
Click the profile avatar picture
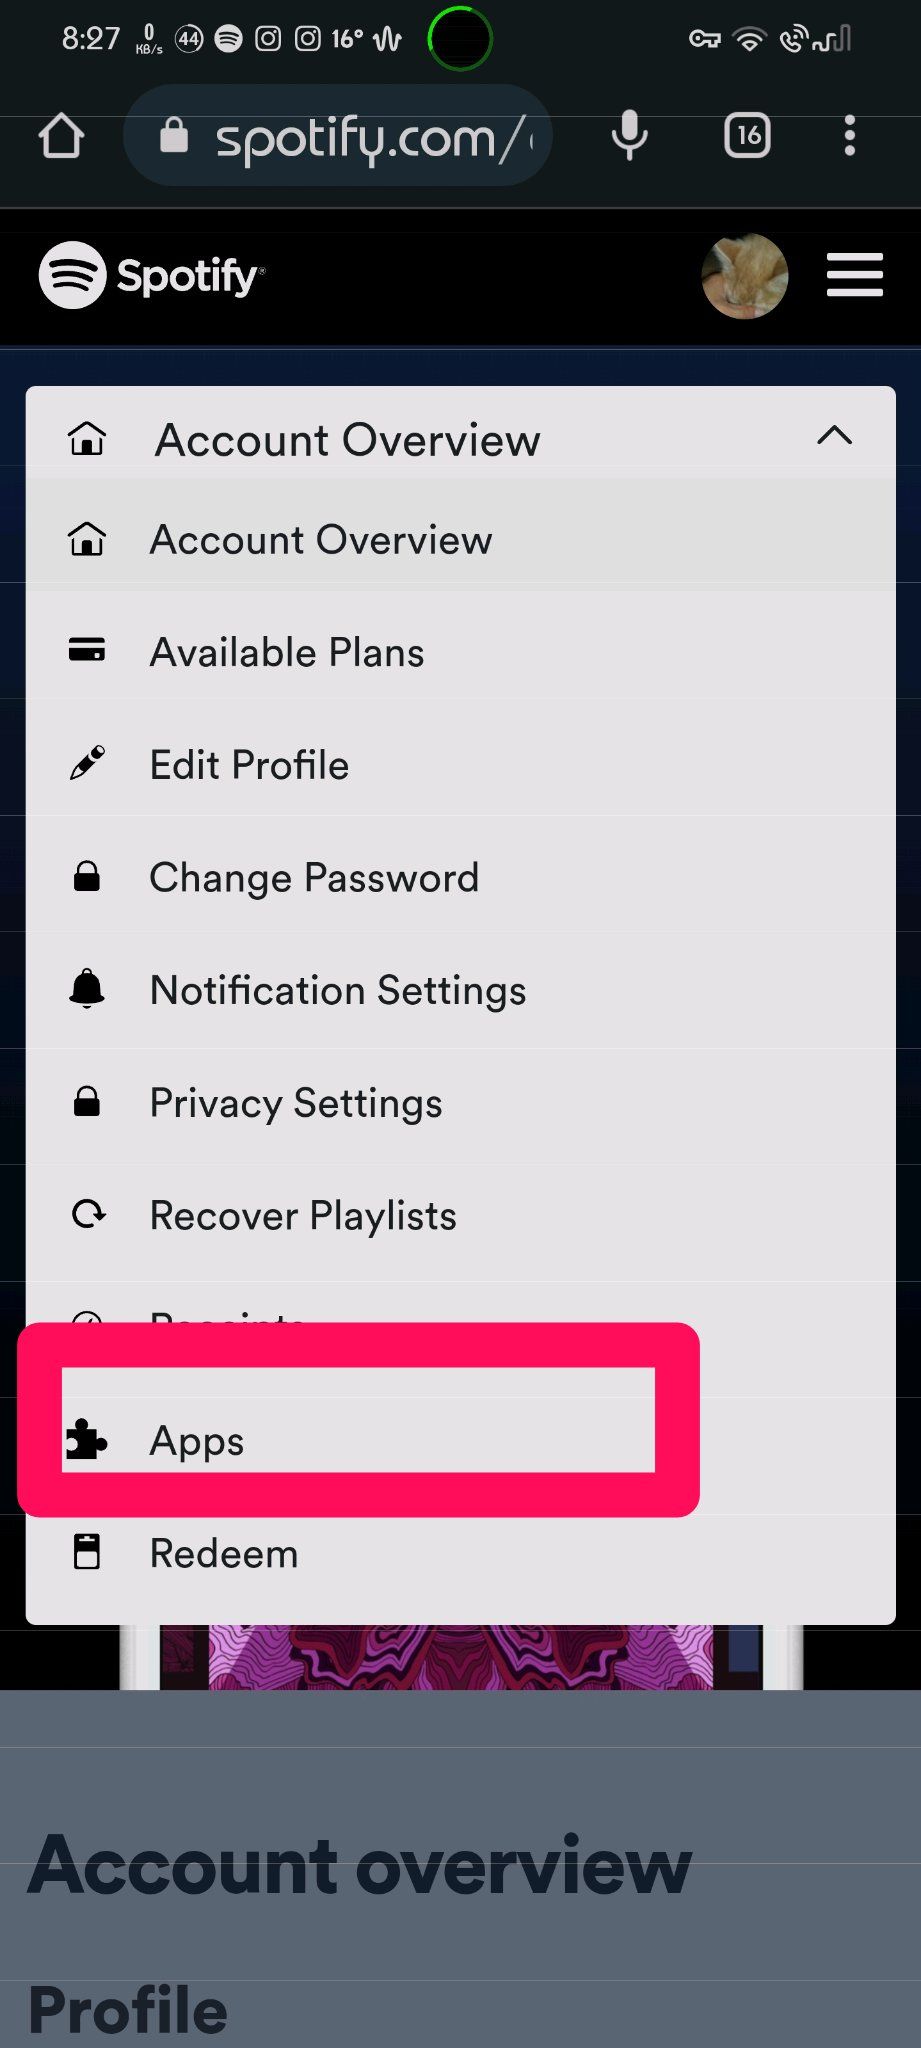745,276
